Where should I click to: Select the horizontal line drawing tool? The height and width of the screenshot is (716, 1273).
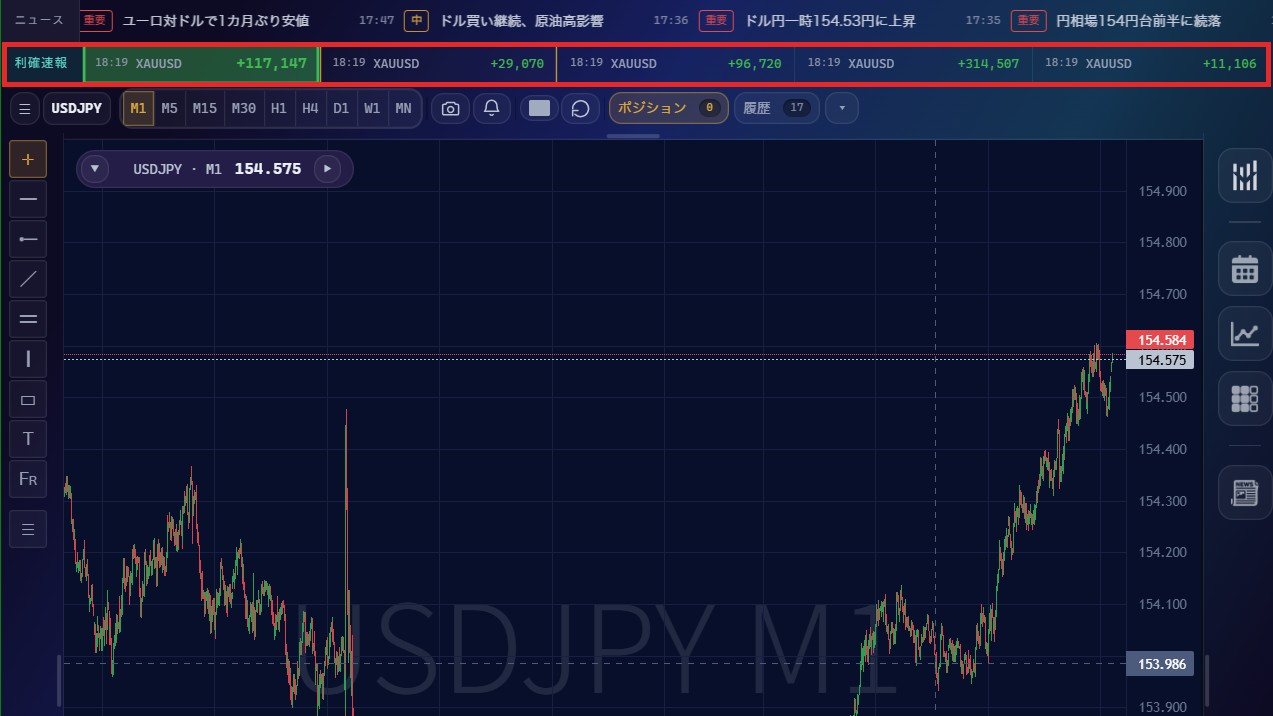(28, 199)
